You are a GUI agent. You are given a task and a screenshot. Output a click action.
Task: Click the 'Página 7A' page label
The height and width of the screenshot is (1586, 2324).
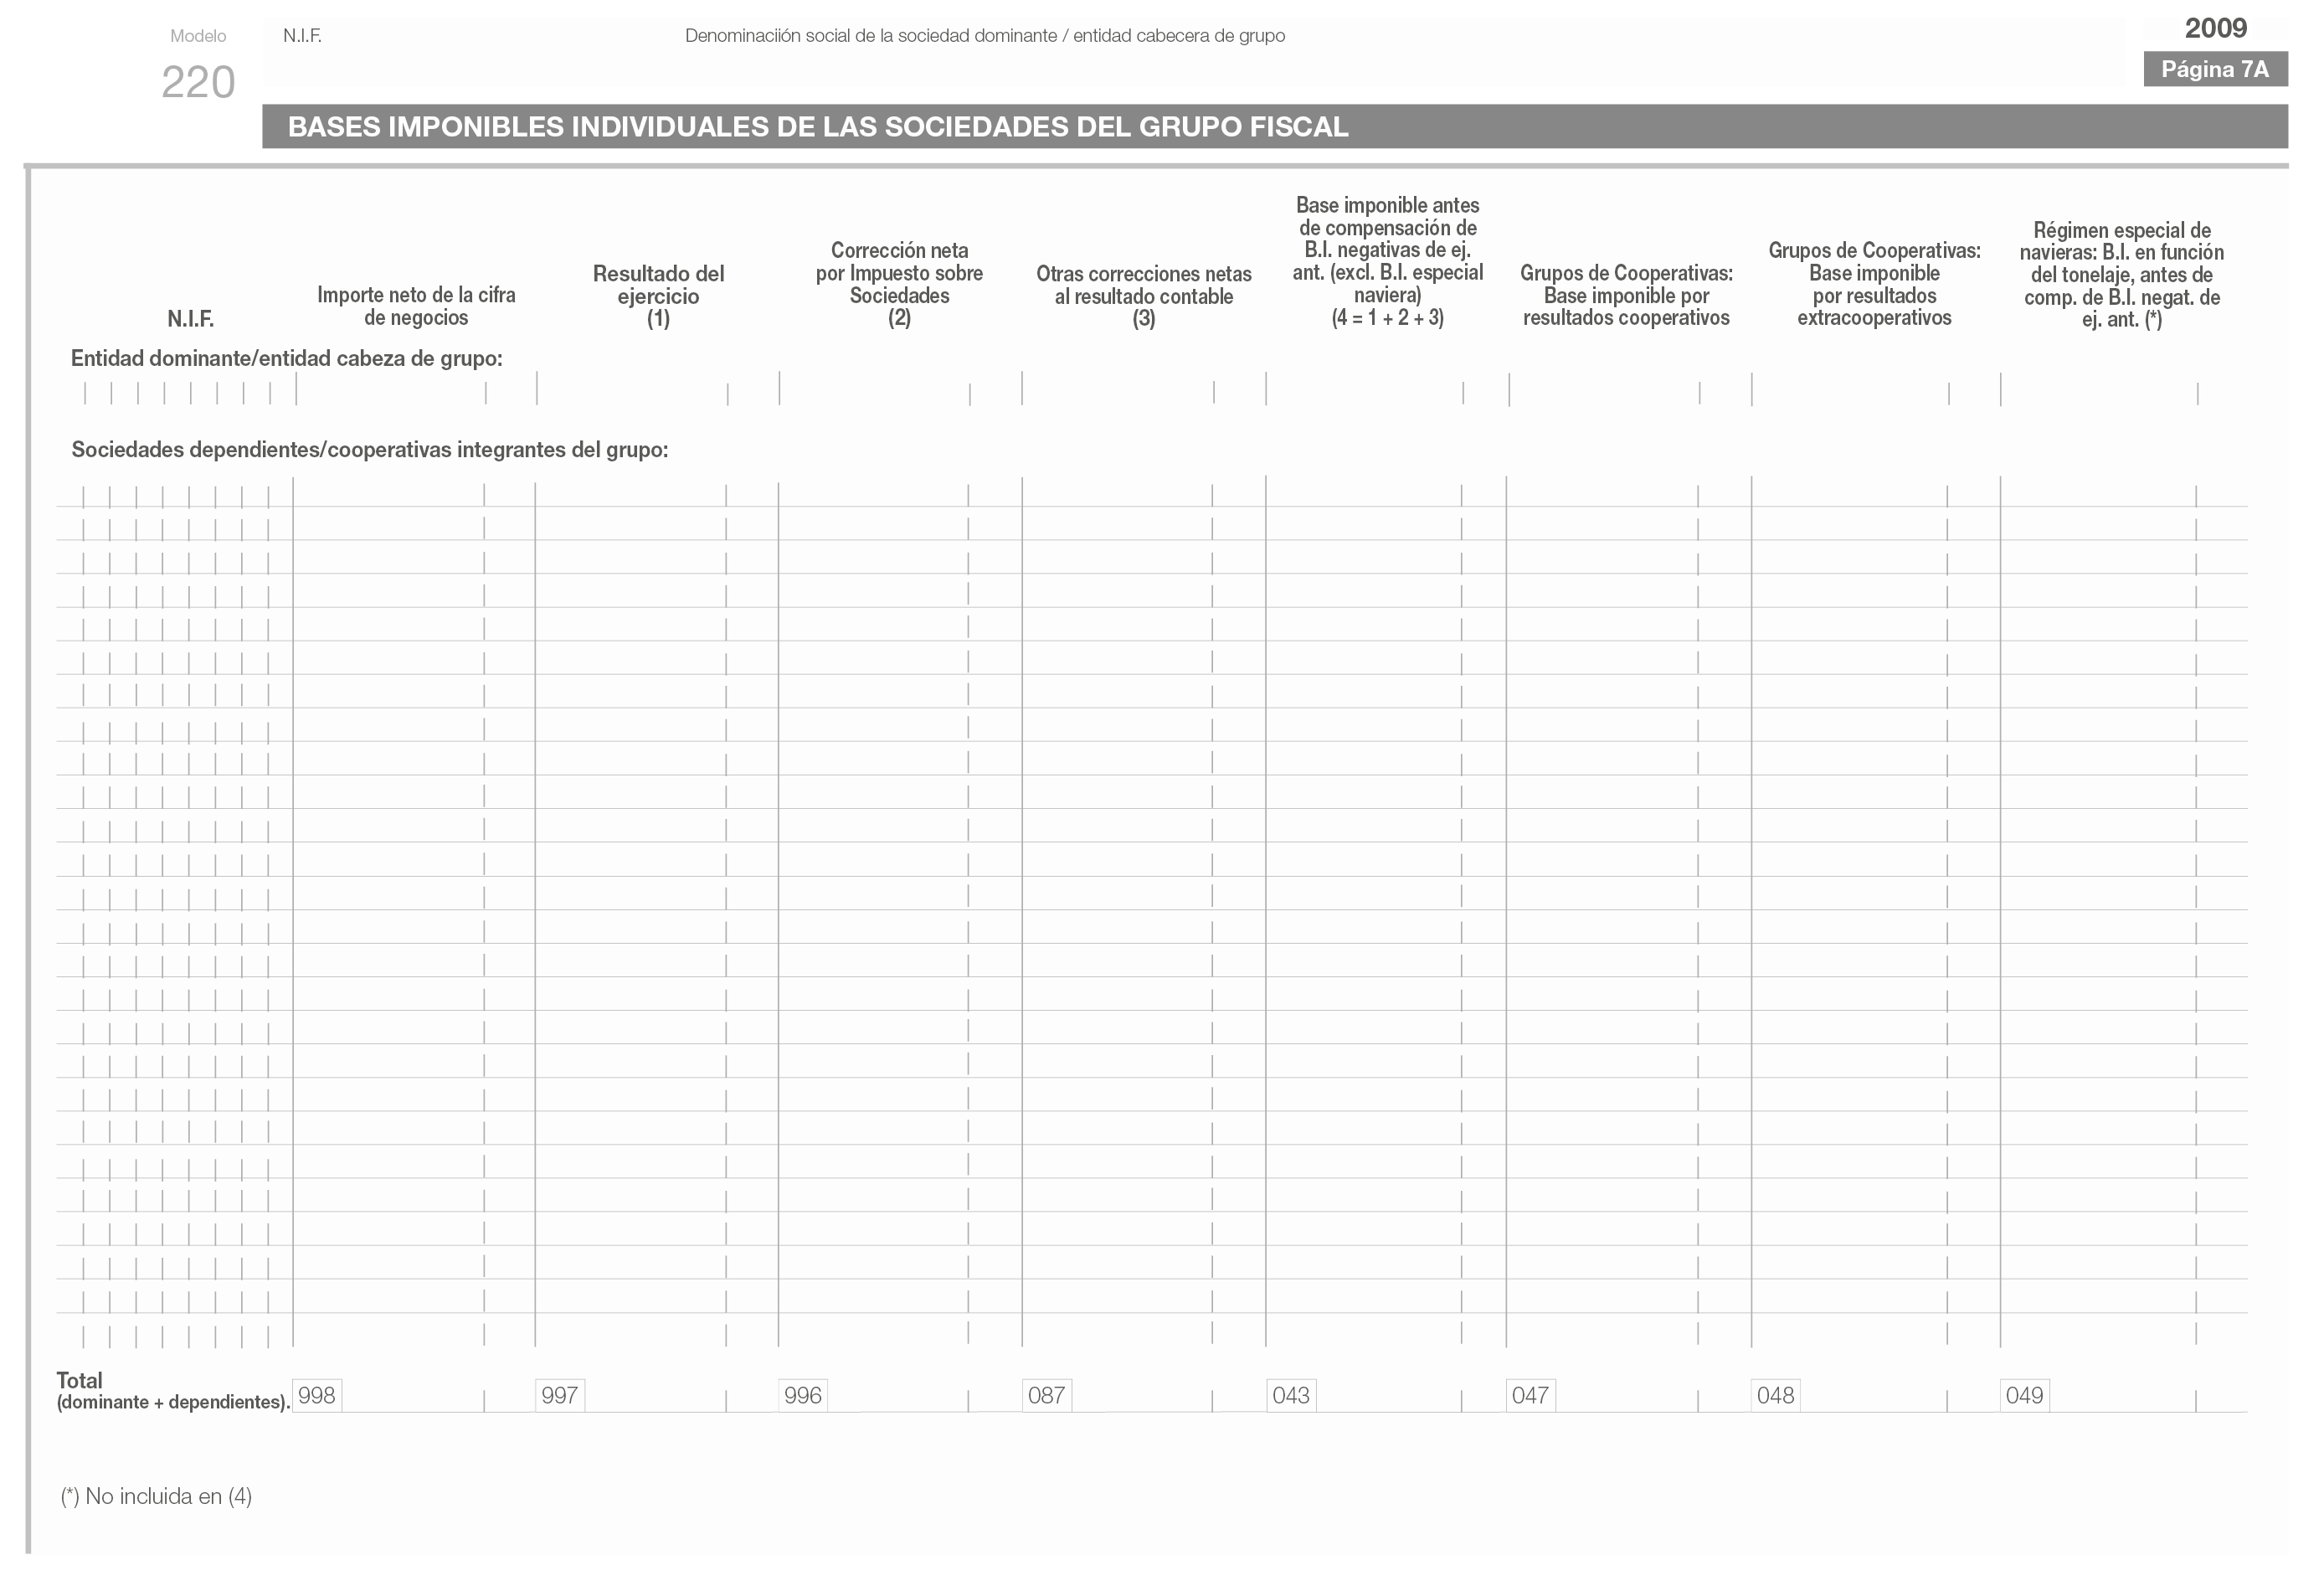click(x=2215, y=69)
